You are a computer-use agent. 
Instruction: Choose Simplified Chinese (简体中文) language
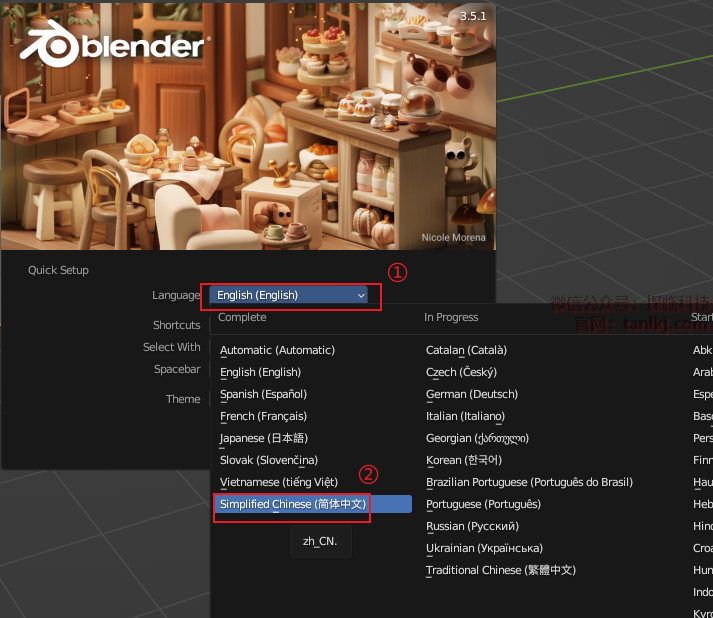(x=313, y=504)
